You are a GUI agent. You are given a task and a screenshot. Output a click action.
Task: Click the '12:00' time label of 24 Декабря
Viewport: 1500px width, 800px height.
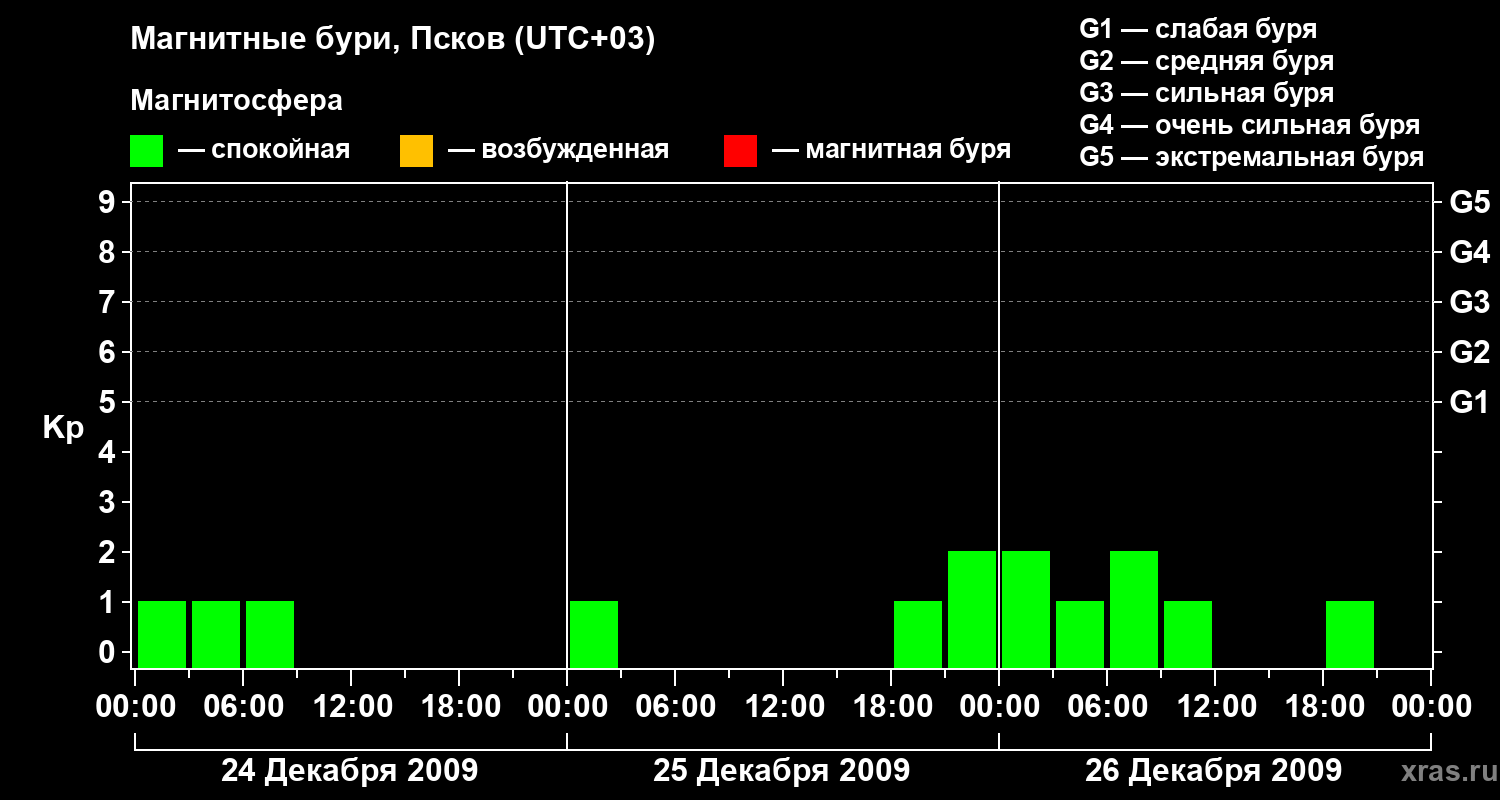(351, 707)
